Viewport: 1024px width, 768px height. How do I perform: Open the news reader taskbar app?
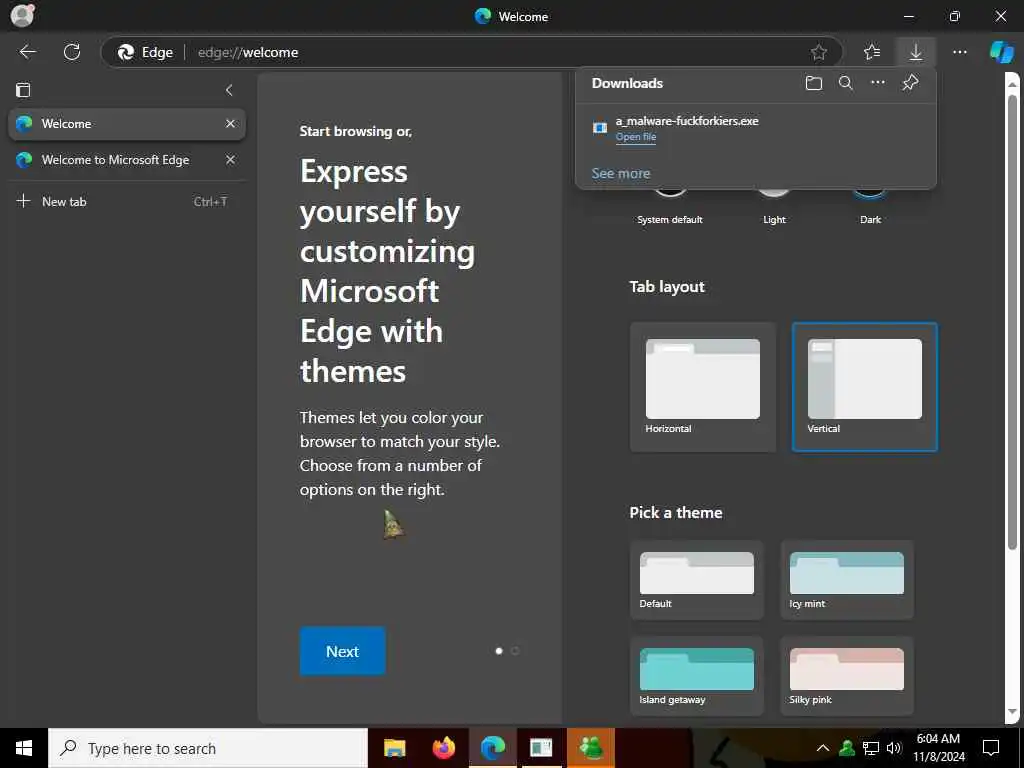541,748
